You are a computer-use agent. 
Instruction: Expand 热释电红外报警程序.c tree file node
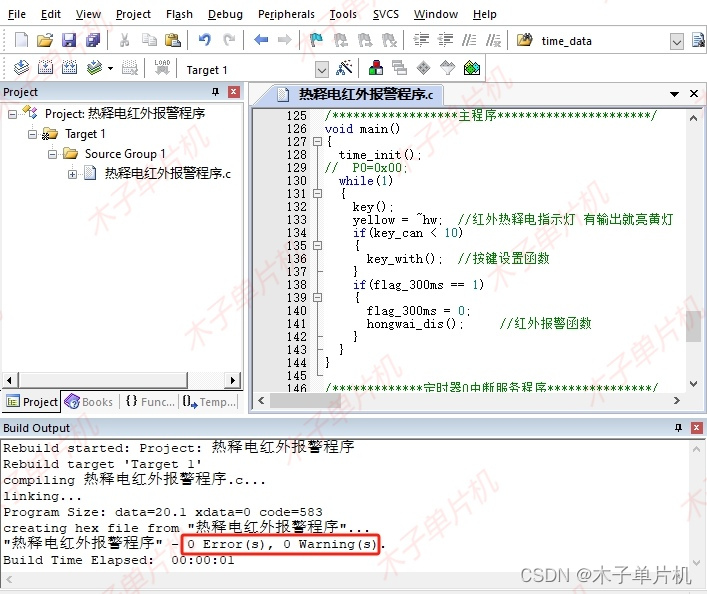[x=72, y=174]
